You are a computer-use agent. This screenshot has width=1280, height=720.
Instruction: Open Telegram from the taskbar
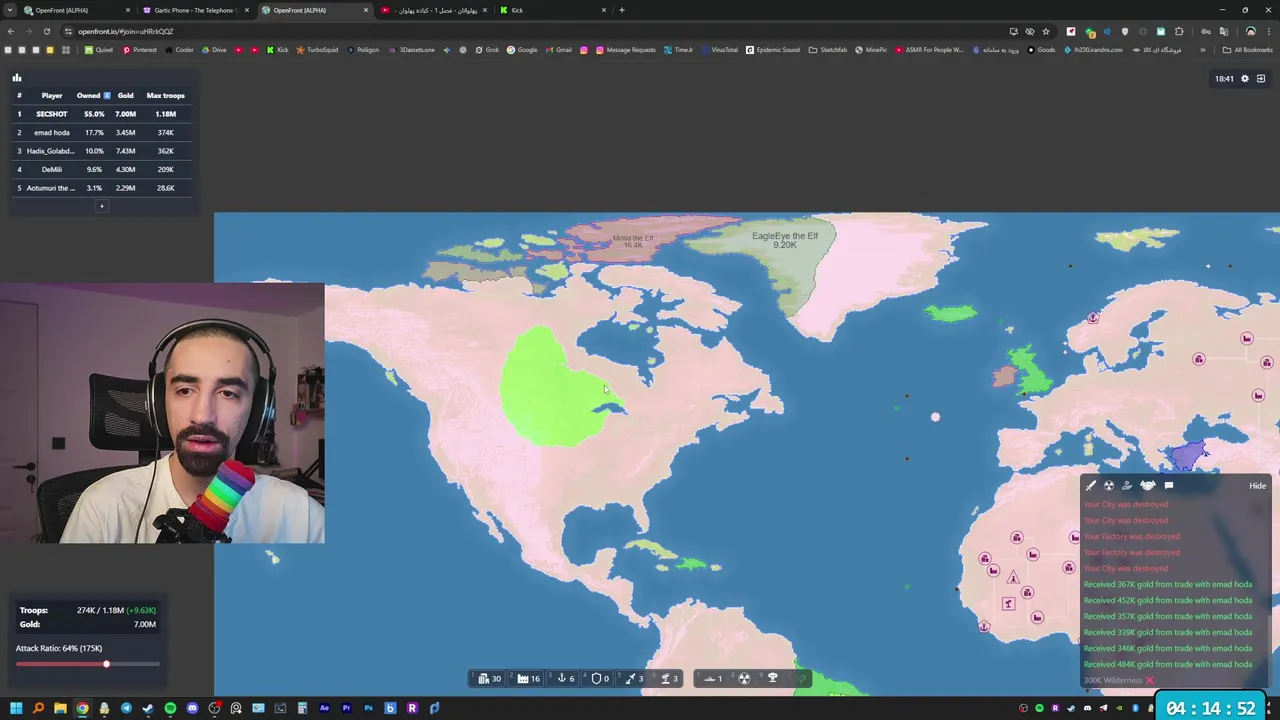[126, 708]
